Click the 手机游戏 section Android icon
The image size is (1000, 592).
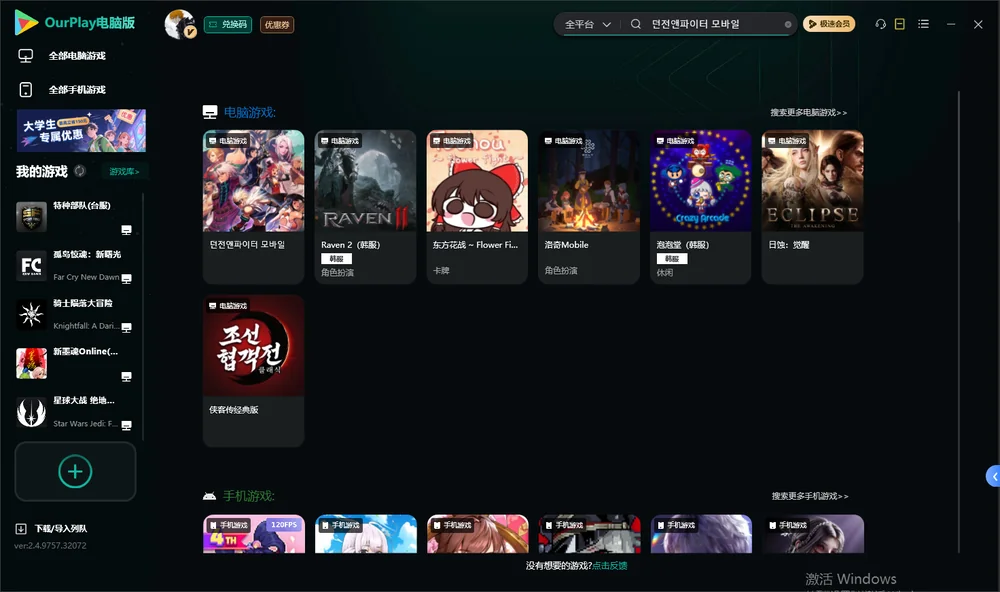(209, 496)
